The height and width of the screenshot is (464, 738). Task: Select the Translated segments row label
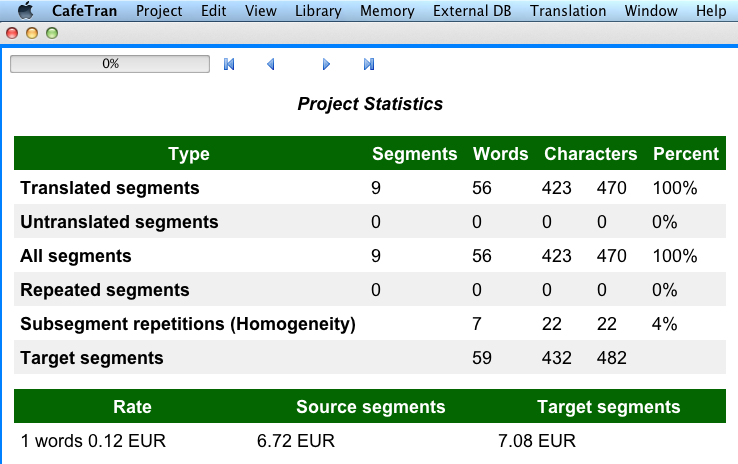coord(110,188)
